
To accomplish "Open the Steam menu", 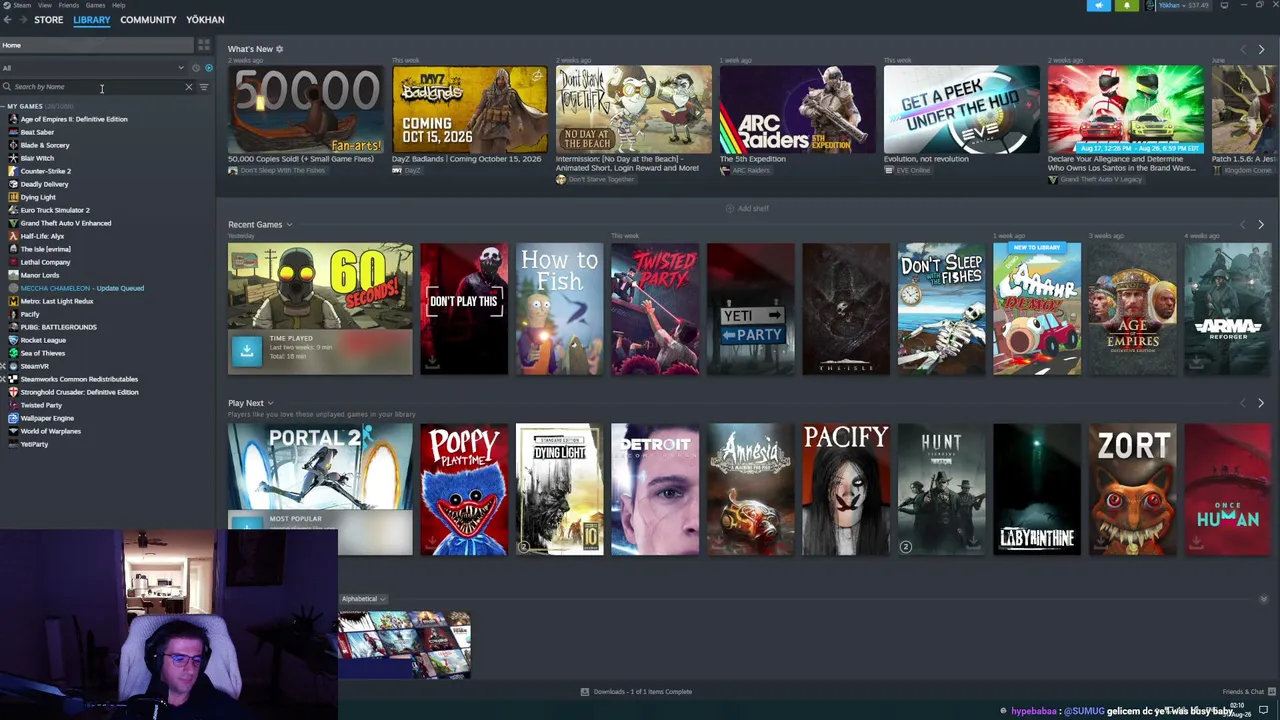I will (x=20, y=5).
